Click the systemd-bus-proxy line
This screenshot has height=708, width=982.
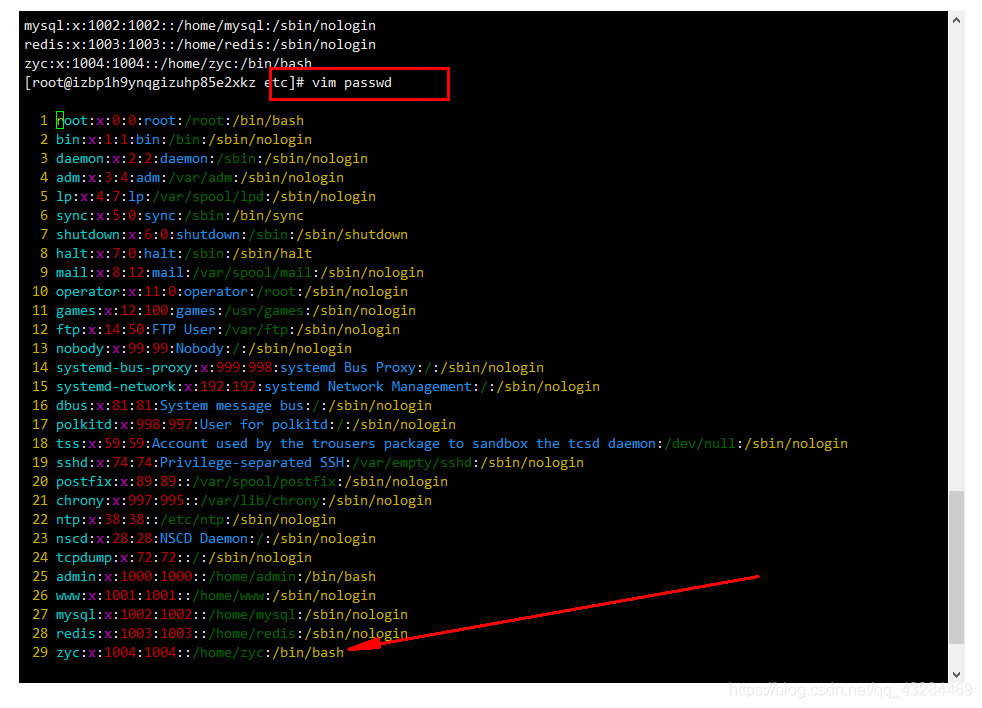300,368
